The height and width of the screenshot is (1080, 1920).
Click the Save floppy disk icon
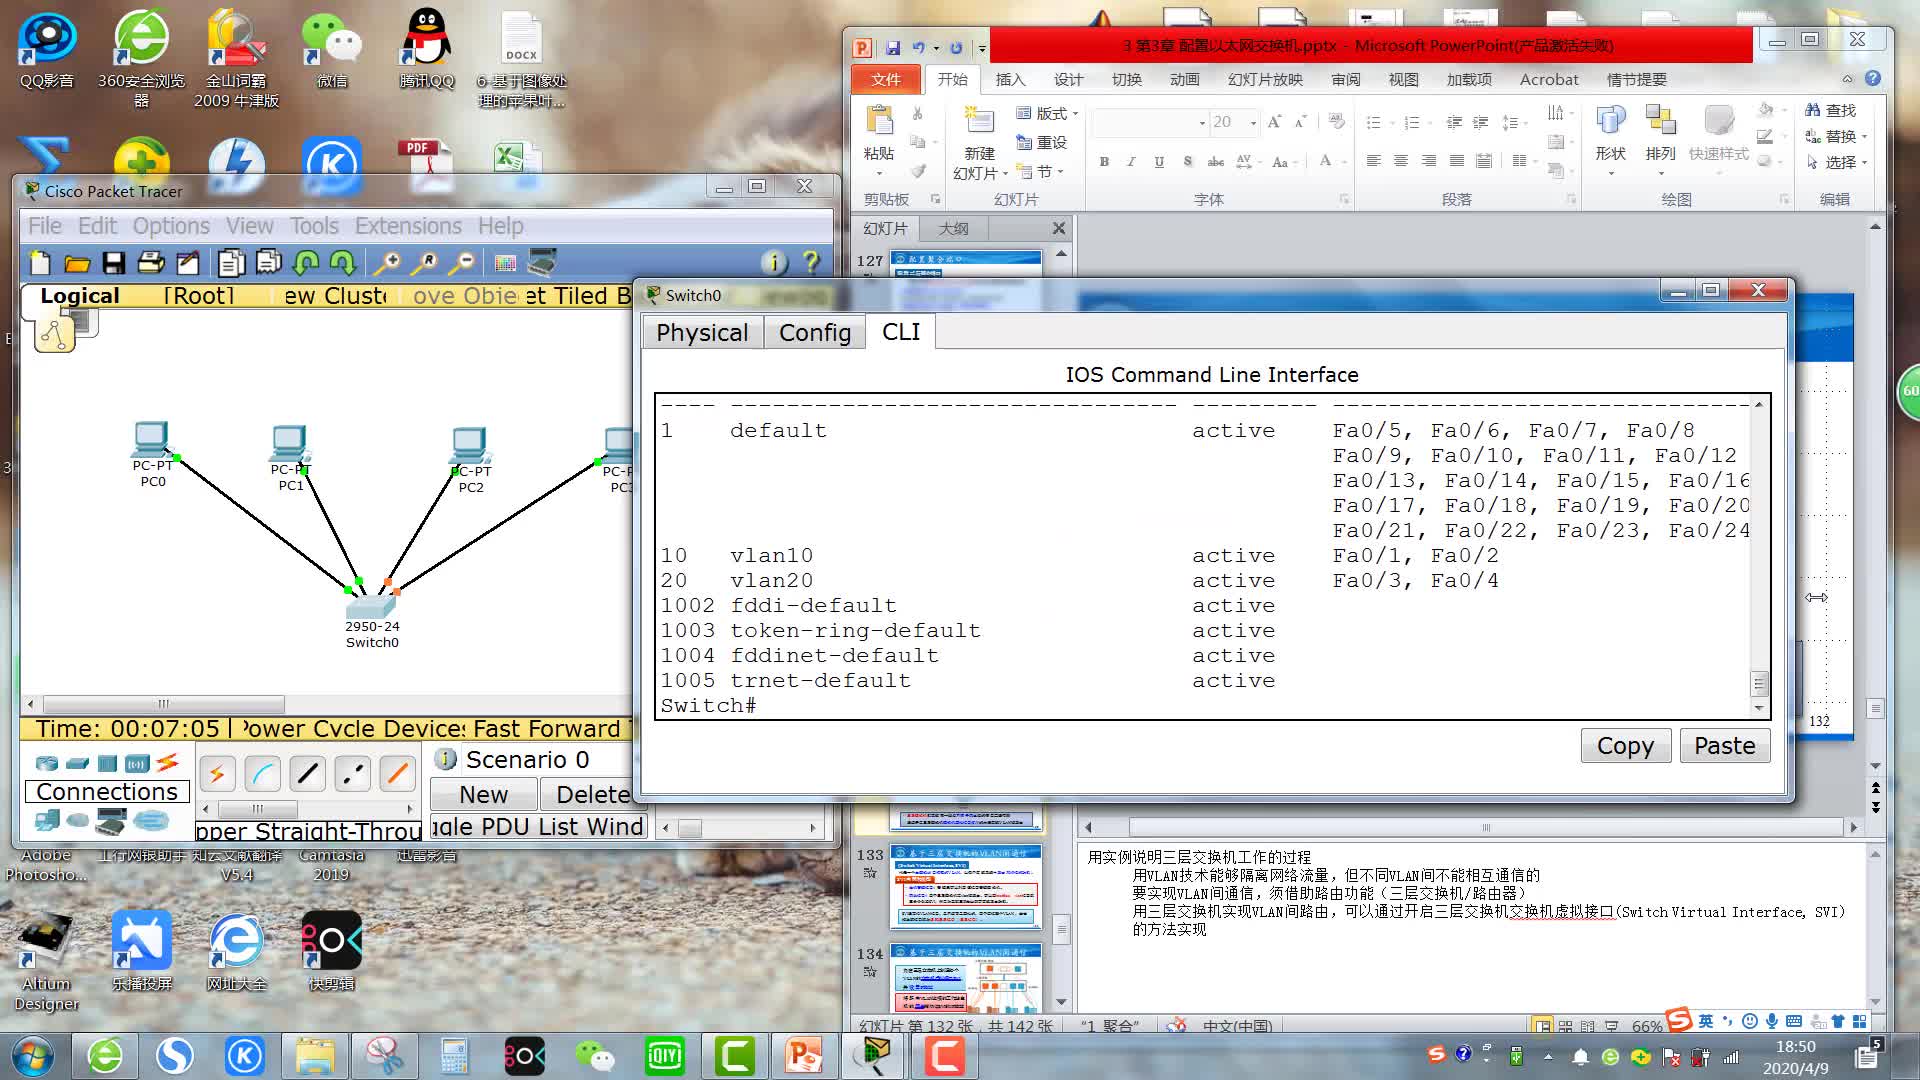click(x=114, y=263)
